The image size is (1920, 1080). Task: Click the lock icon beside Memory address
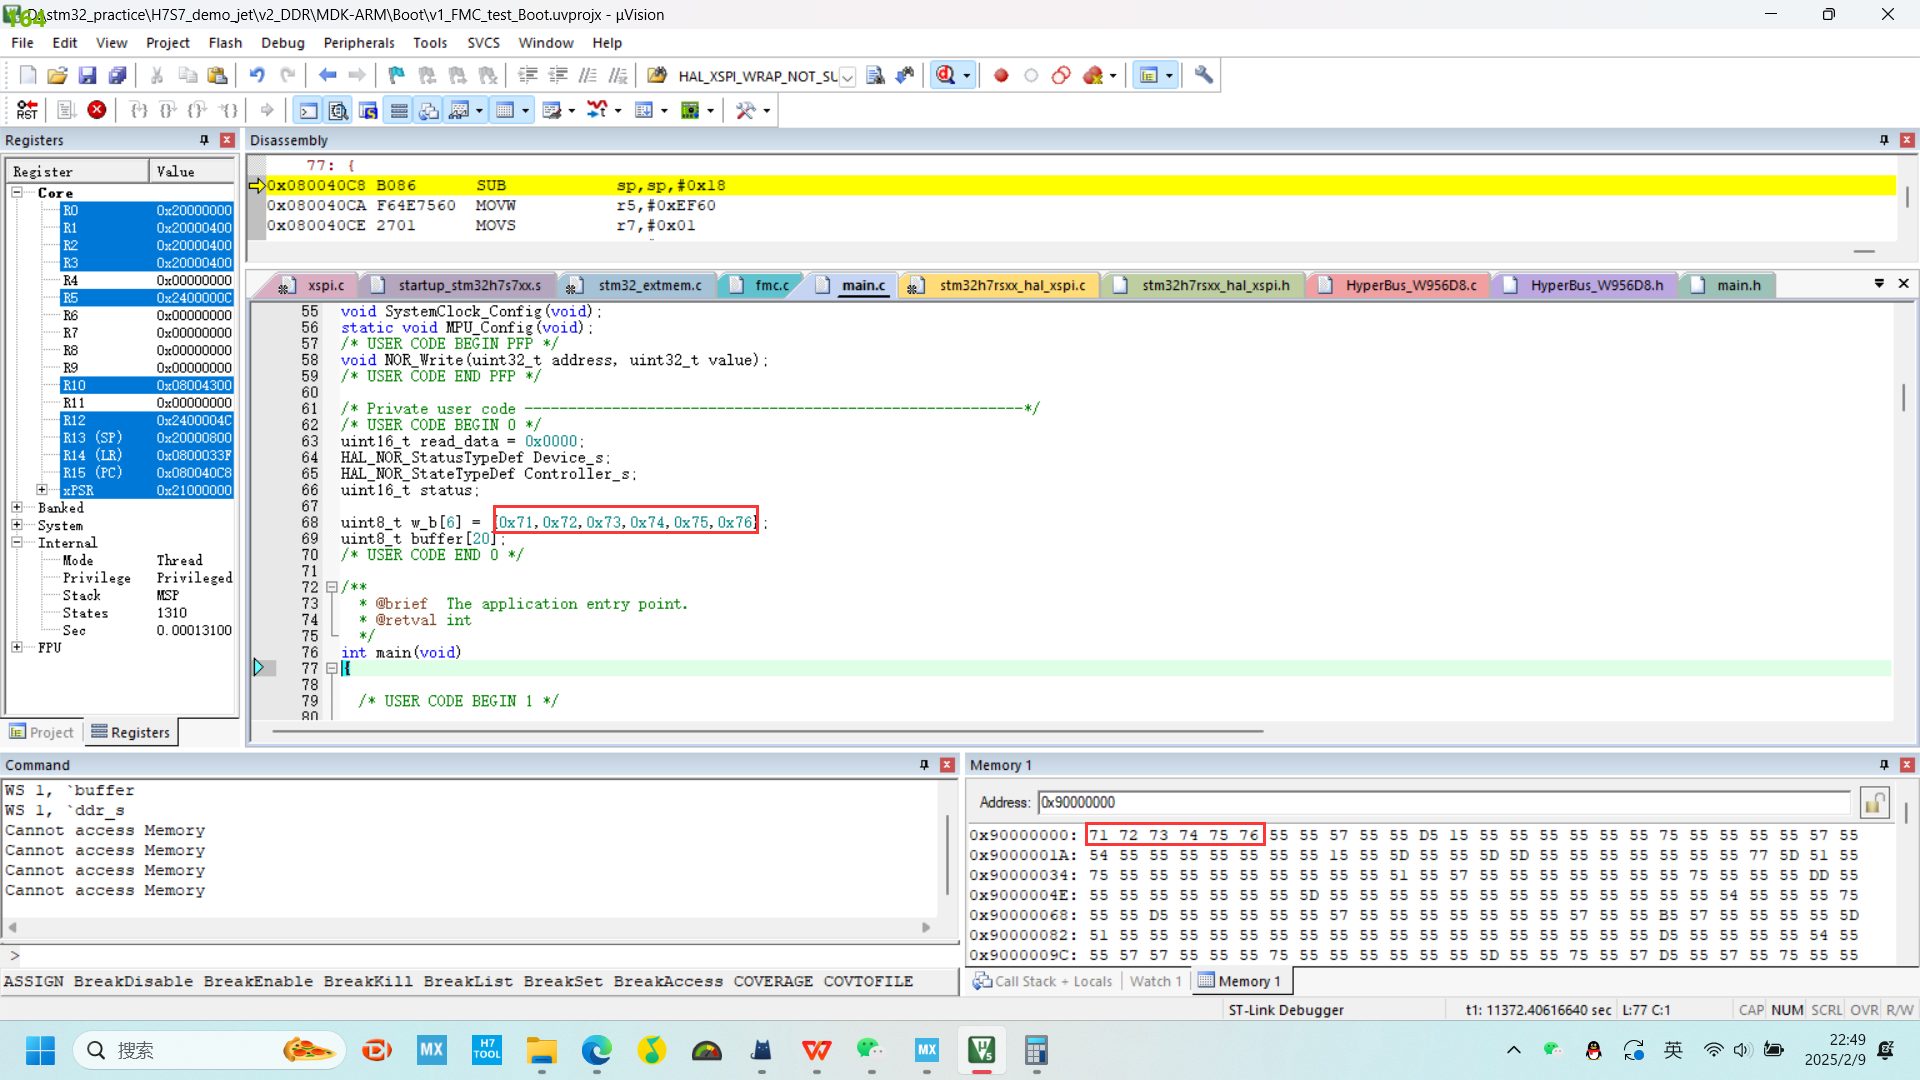pos(1874,802)
